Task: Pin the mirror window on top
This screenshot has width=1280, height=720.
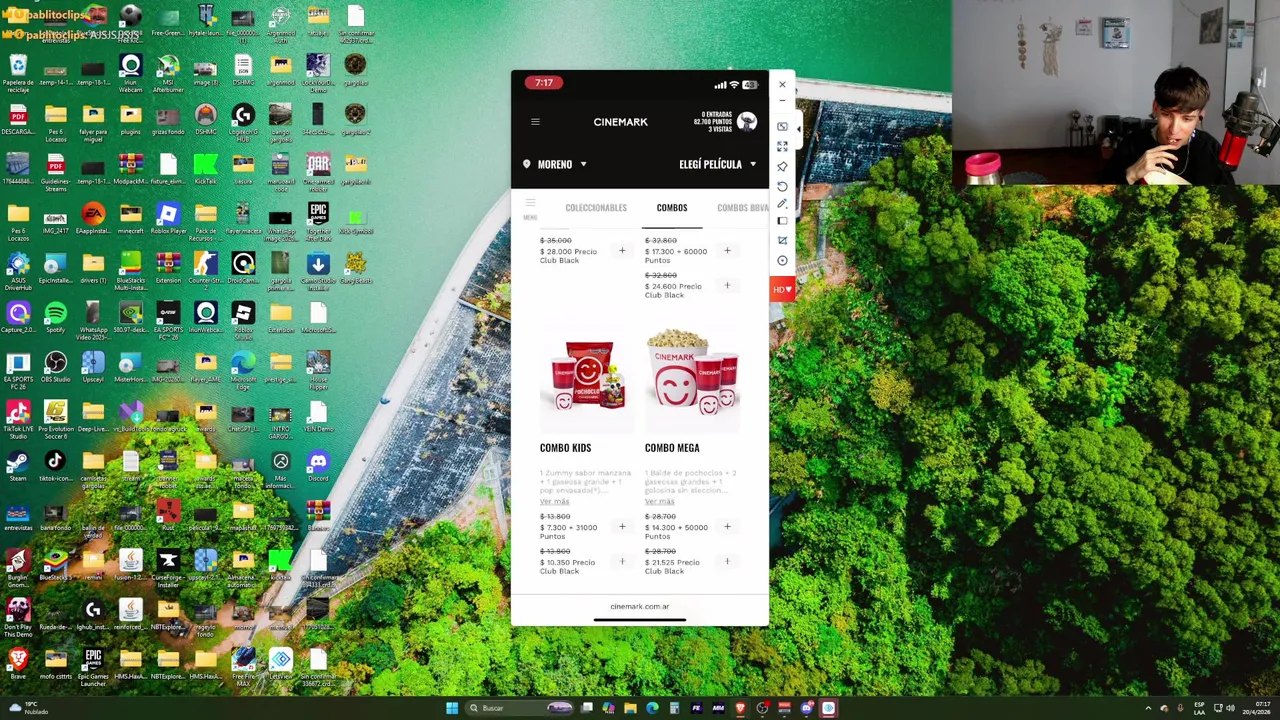Action: [x=782, y=166]
